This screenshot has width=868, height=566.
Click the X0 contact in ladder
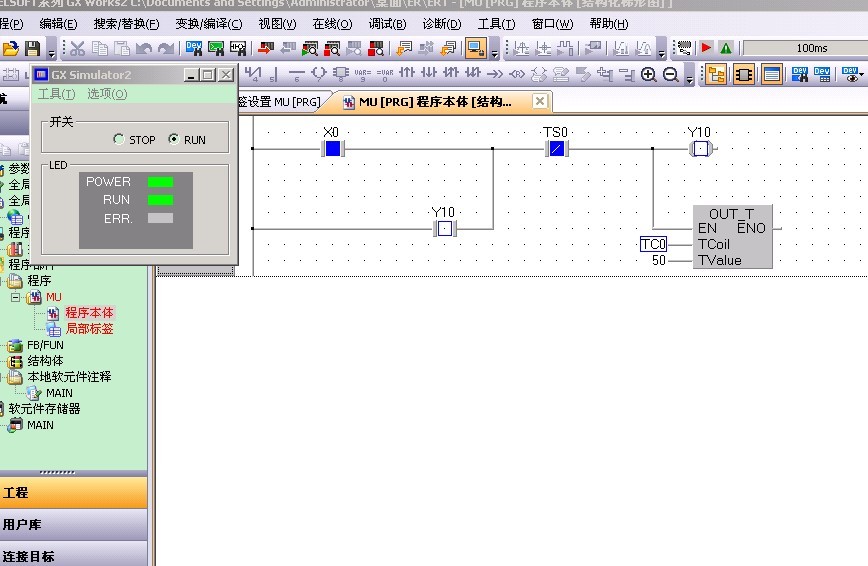pyautogui.click(x=333, y=149)
